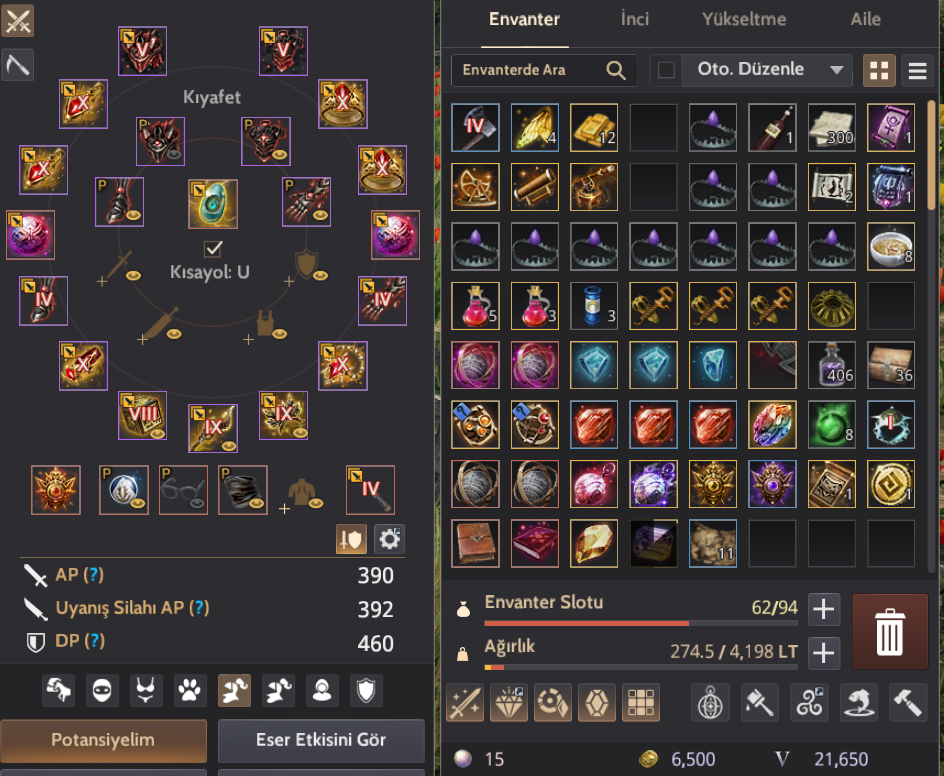
Task: Expand Envanter Slotu with the plus button
Action: point(823,609)
